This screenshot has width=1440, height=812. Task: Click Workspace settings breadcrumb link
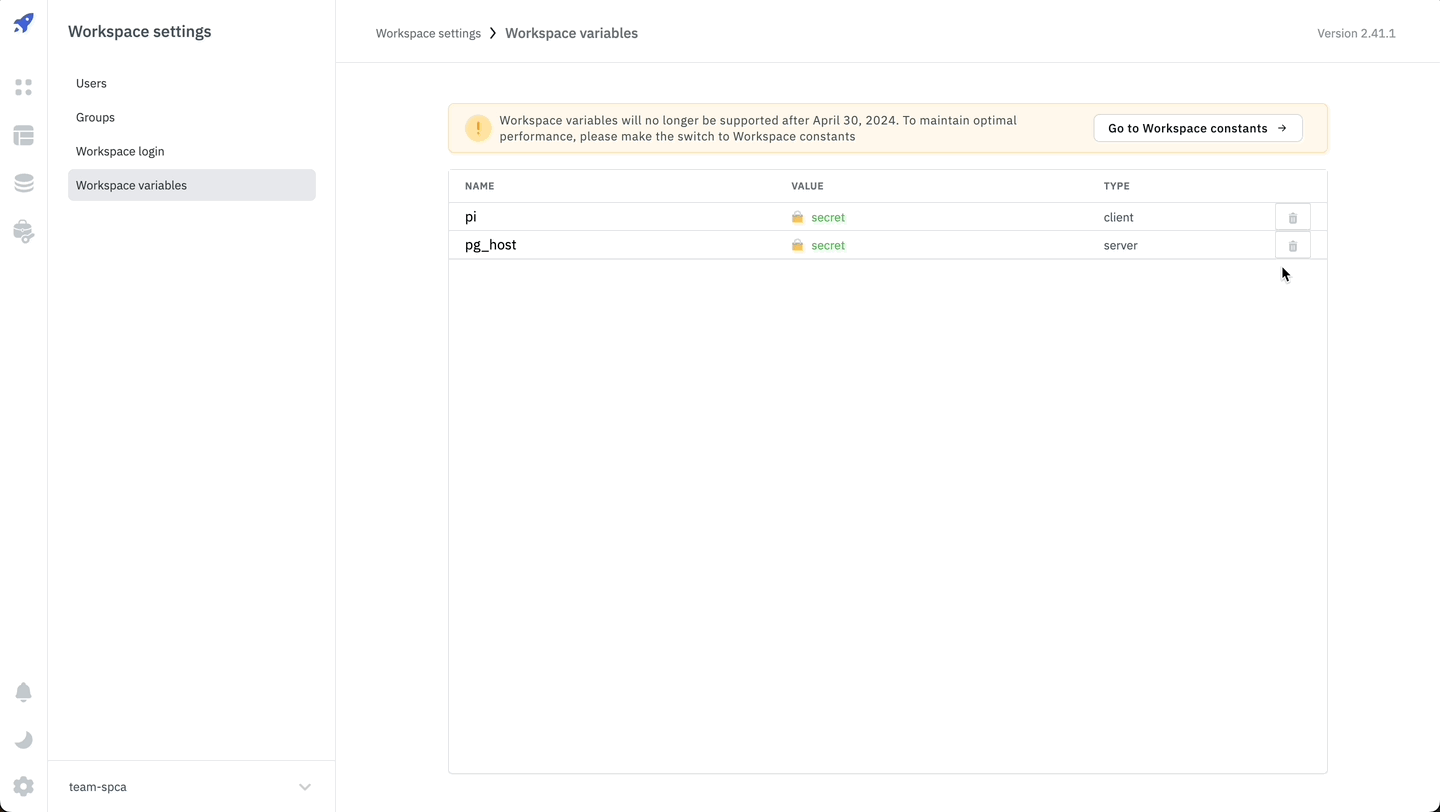click(x=428, y=33)
